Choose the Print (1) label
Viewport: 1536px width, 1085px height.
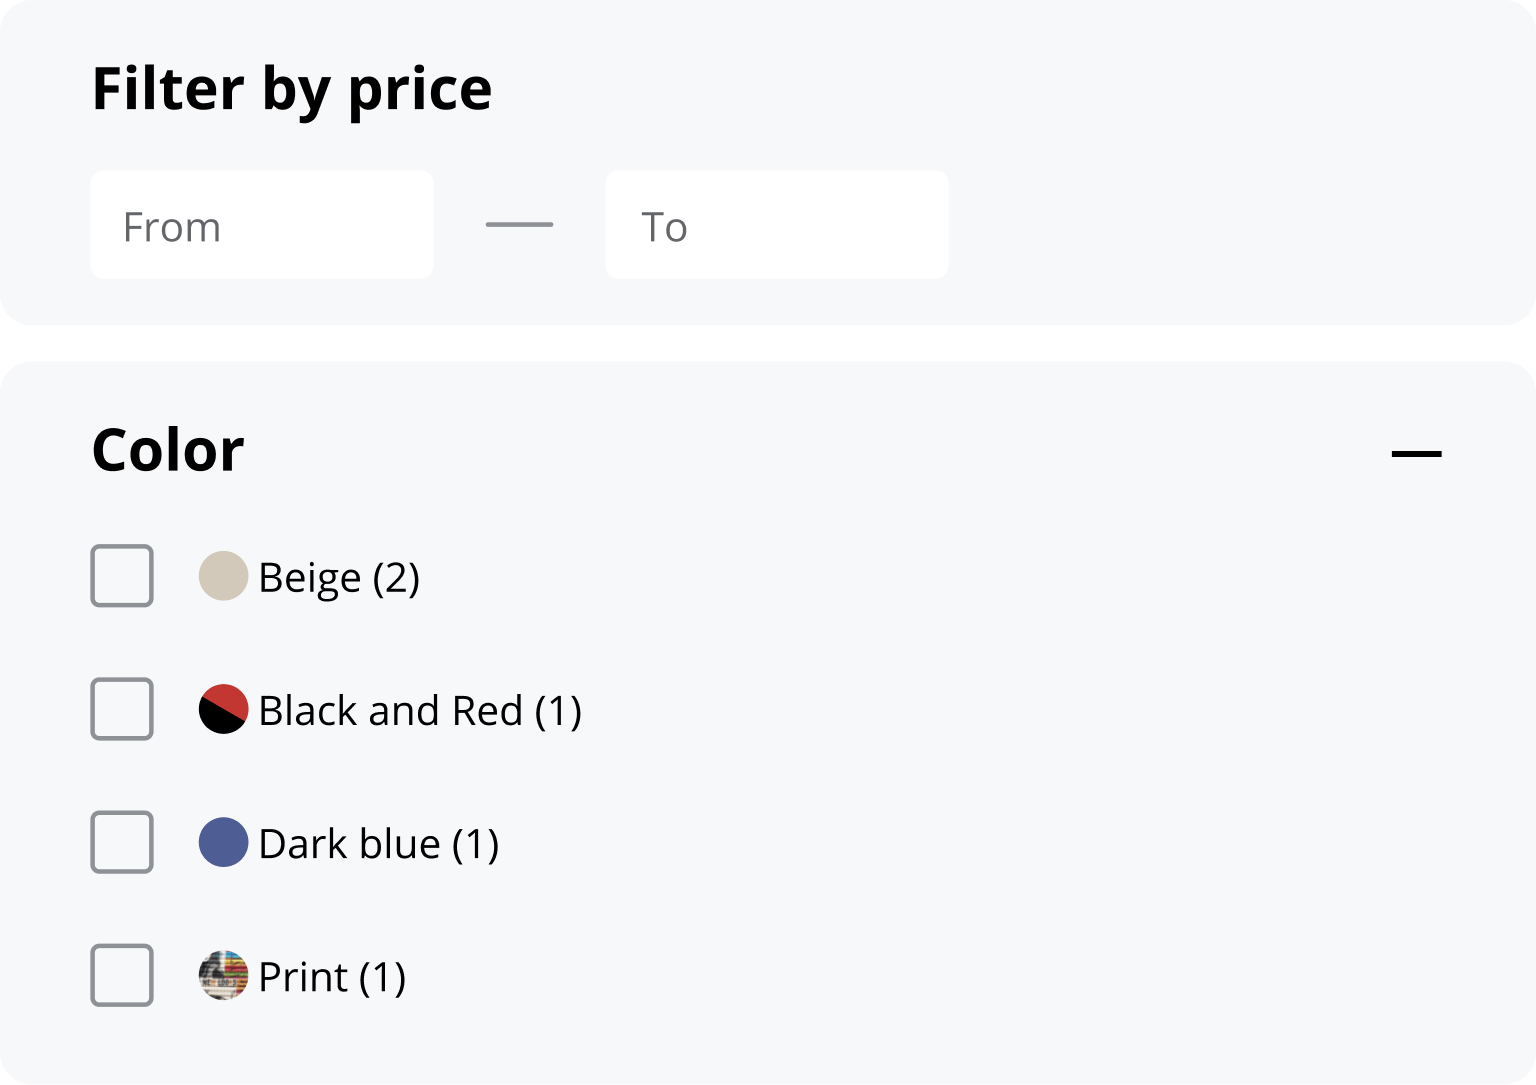click(x=332, y=977)
